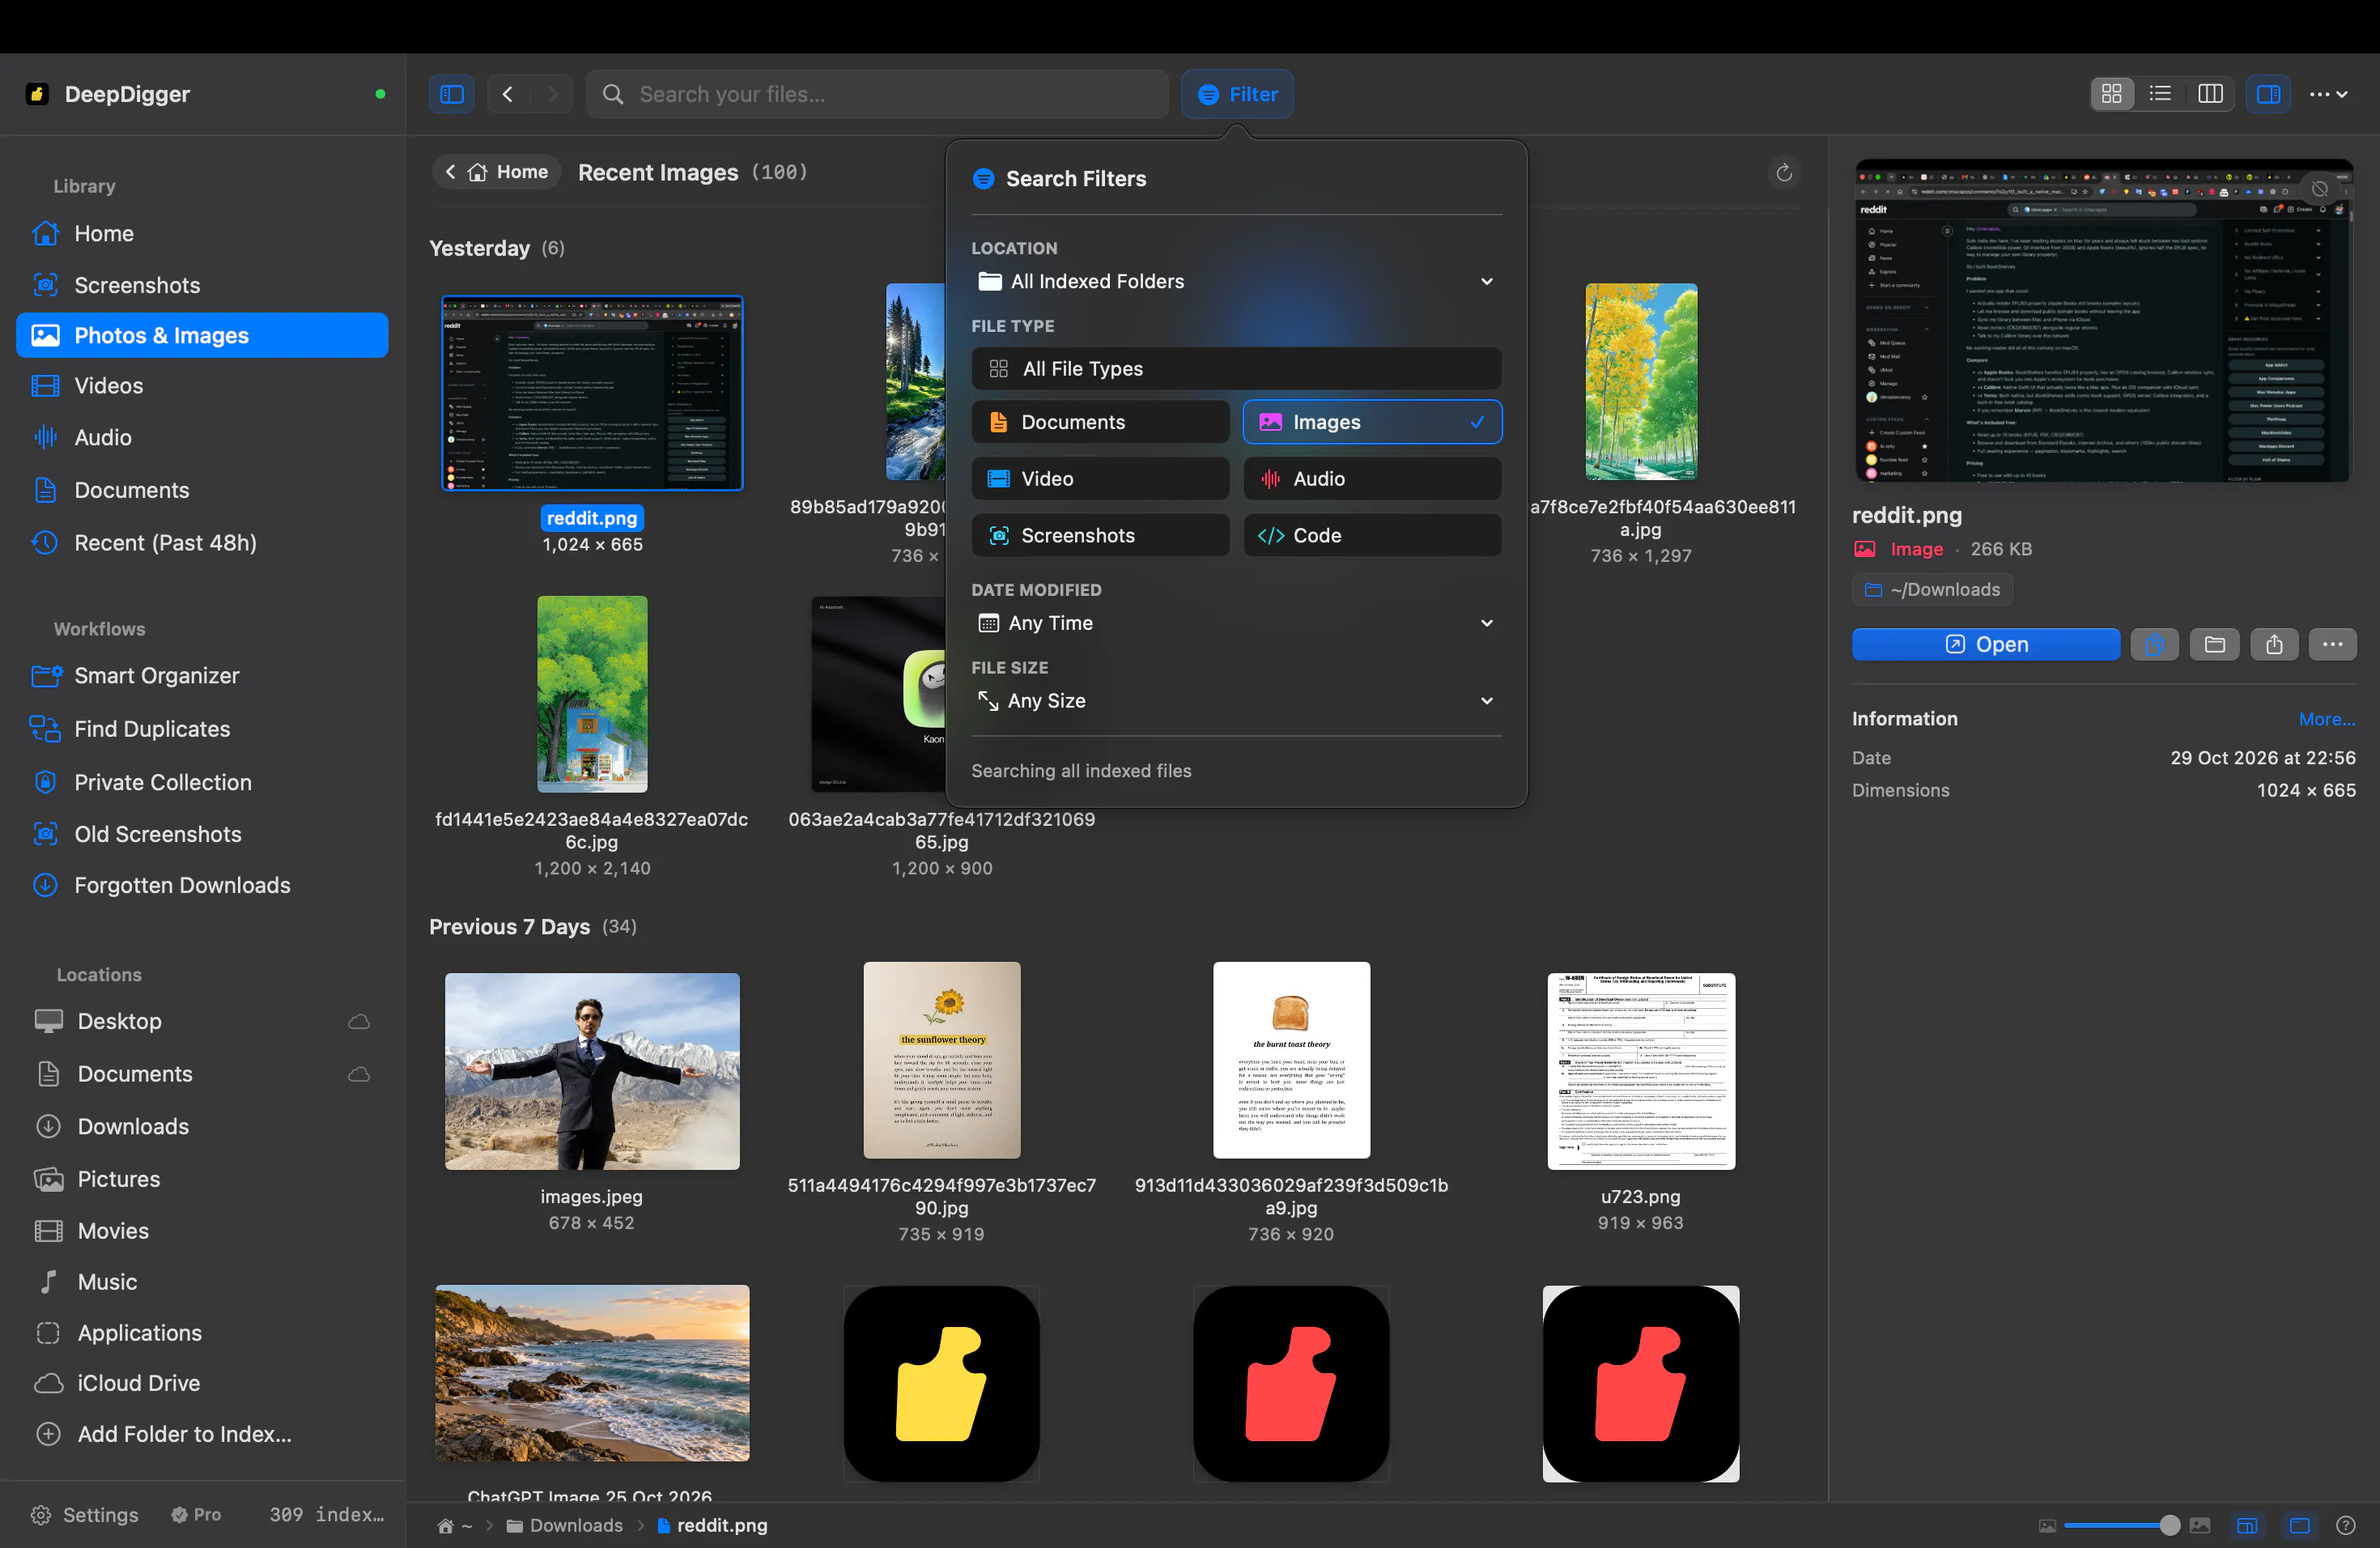Copy reddit.png via the clipboard icon
Image resolution: width=2380 pixels, height=1548 pixels.
(x=2154, y=645)
